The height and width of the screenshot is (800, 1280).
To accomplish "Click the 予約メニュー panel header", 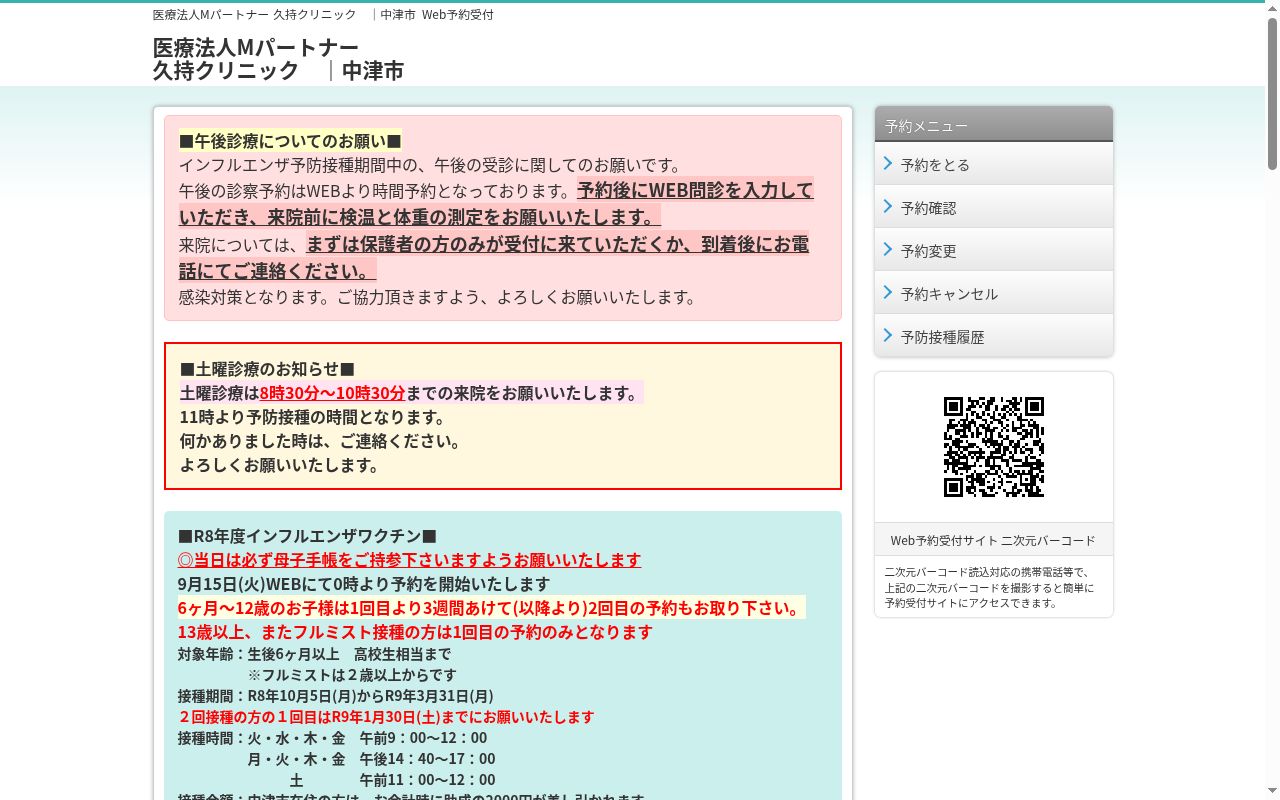I will coord(994,125).
